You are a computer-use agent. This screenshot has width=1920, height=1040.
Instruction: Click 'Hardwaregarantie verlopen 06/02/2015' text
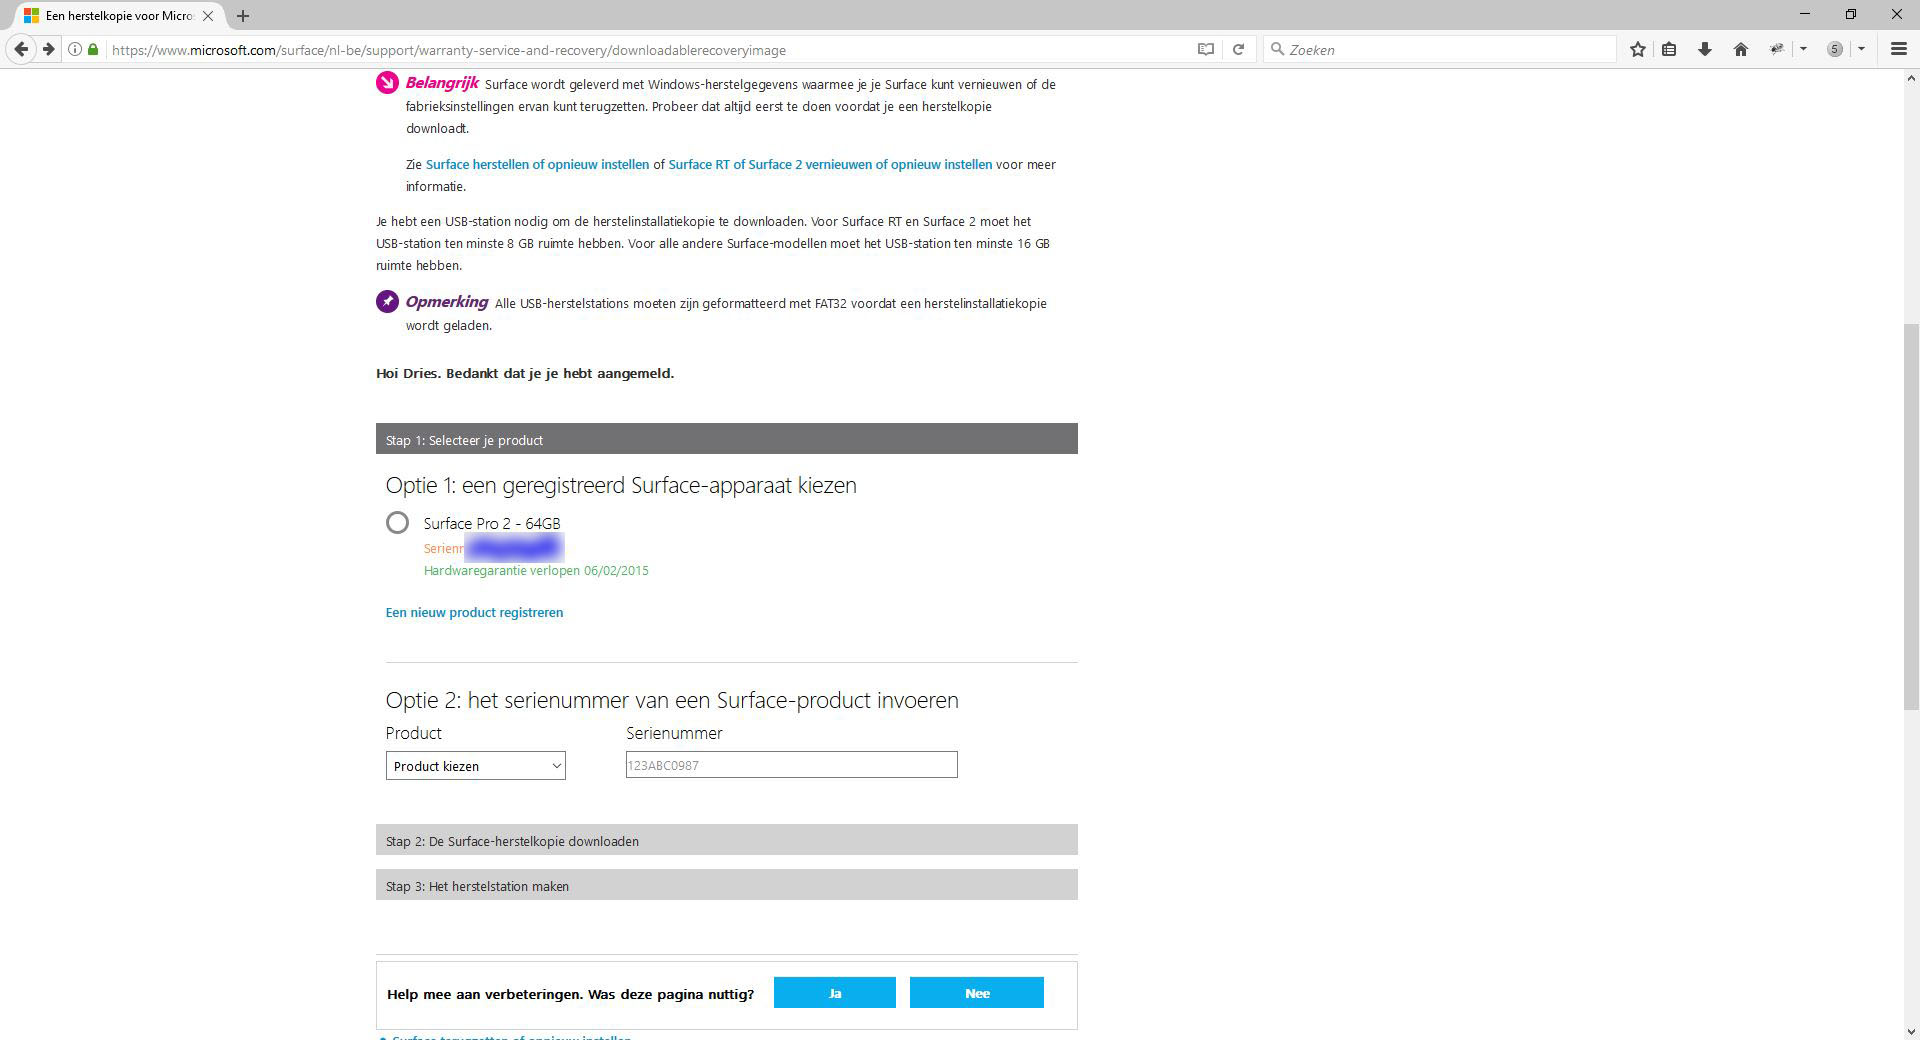[x=536, y=570]
